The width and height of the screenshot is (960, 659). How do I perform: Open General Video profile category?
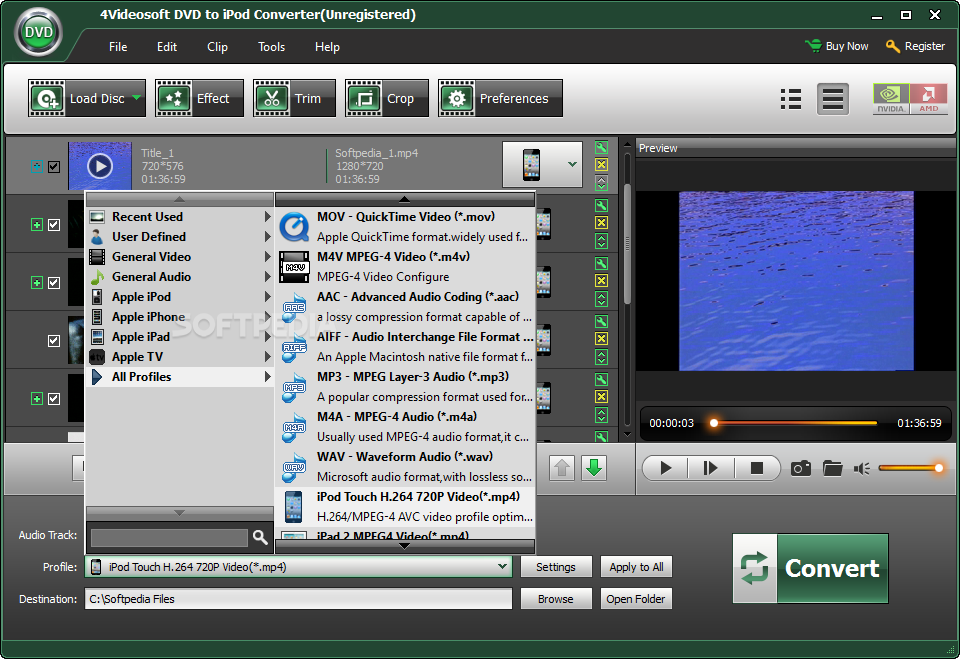[x=179, y=257]
